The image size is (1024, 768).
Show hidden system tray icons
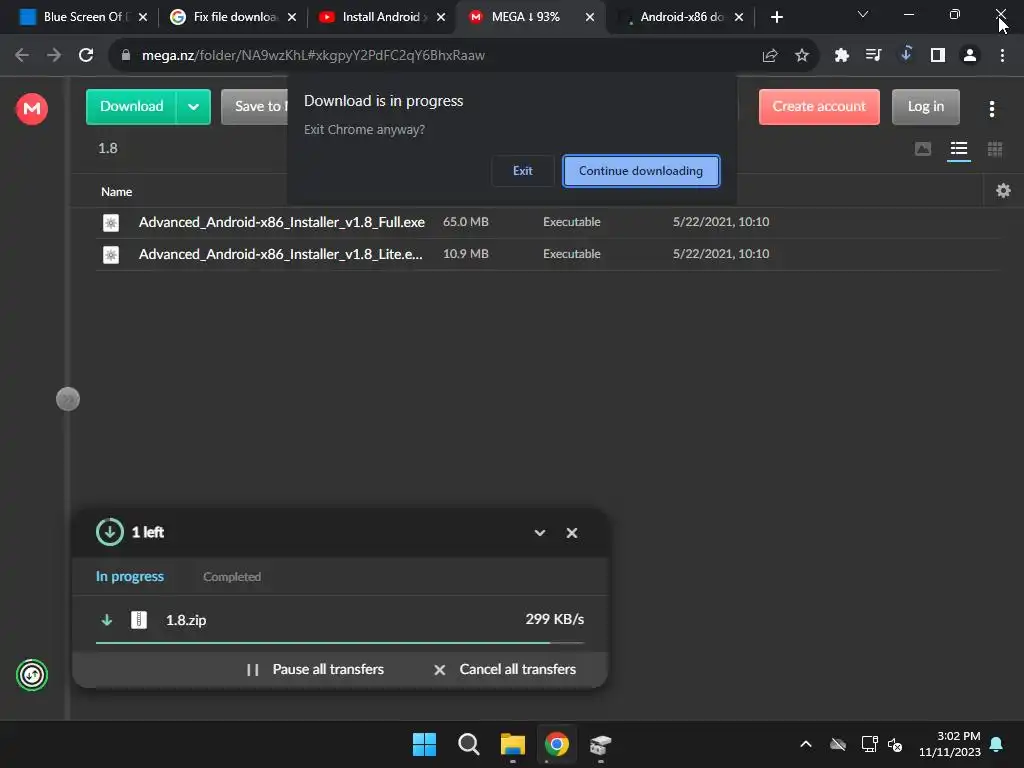806,744
